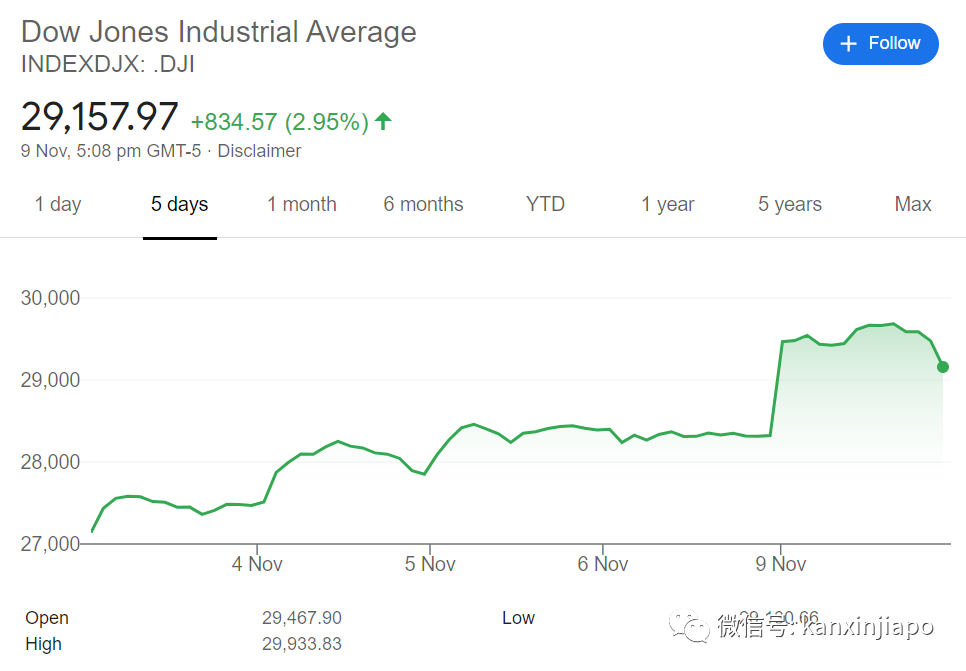Click the 30,000 axis label
Viewport: 966px width, 671px height.
(x=50, y=298)
